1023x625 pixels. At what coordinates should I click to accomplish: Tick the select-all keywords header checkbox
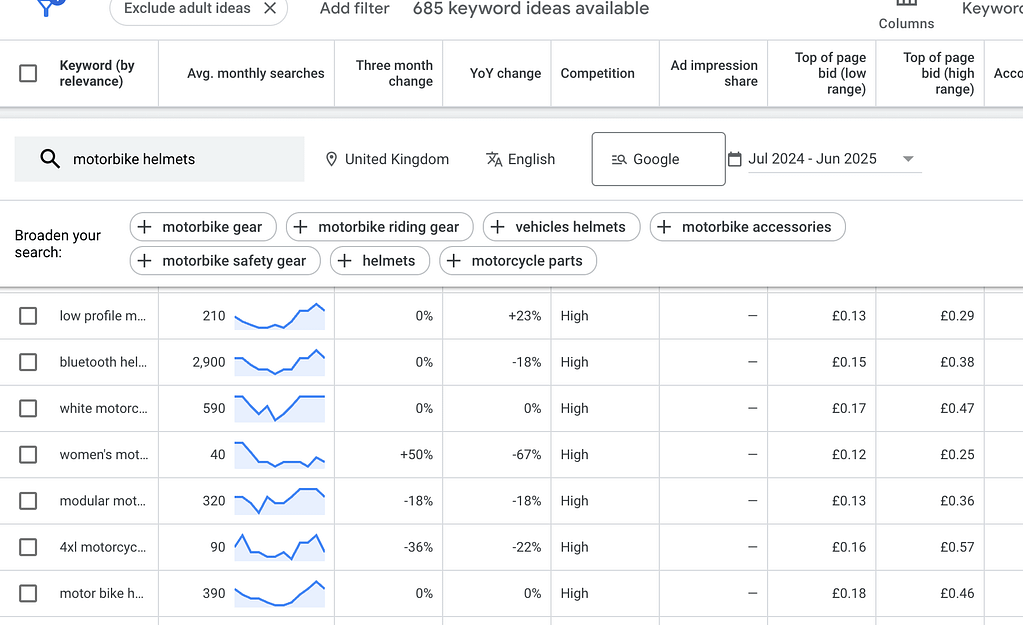tap(28, 73)
